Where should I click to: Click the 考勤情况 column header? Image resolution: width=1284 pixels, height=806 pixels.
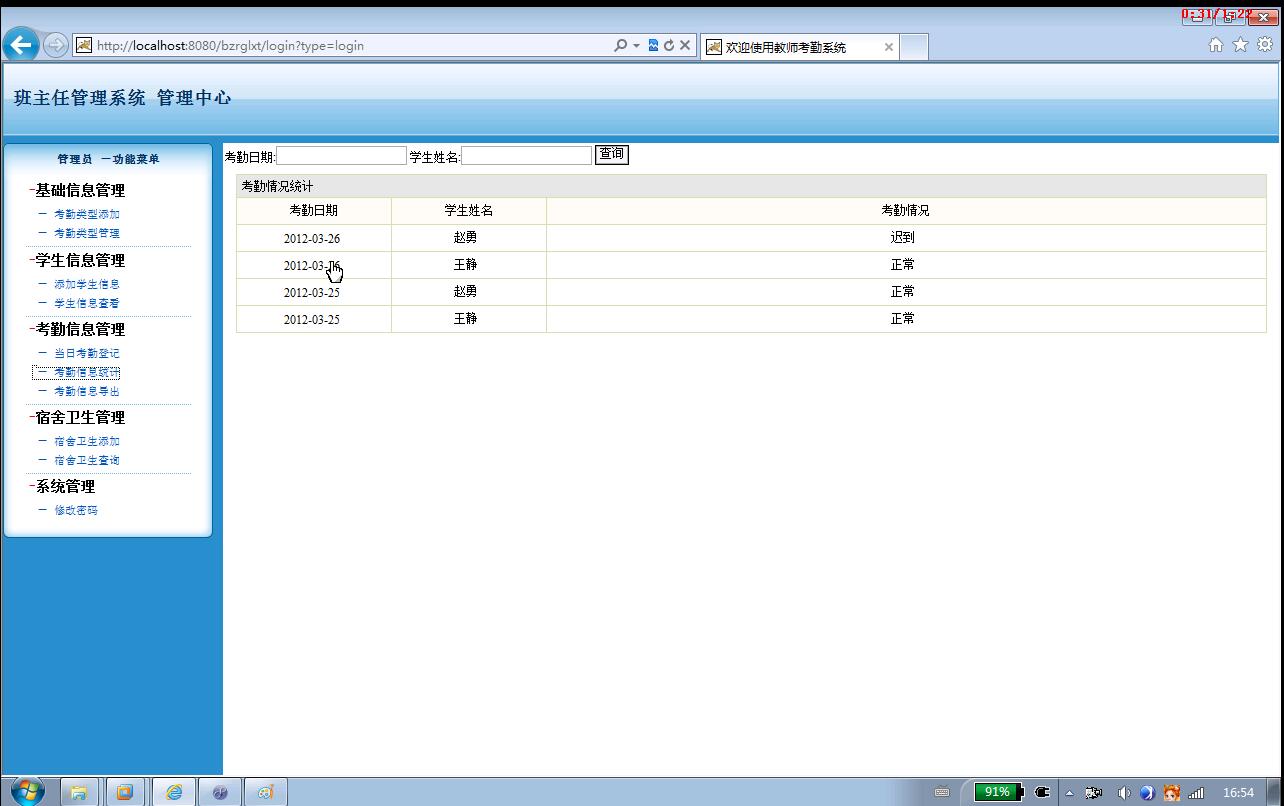point(905,210)
